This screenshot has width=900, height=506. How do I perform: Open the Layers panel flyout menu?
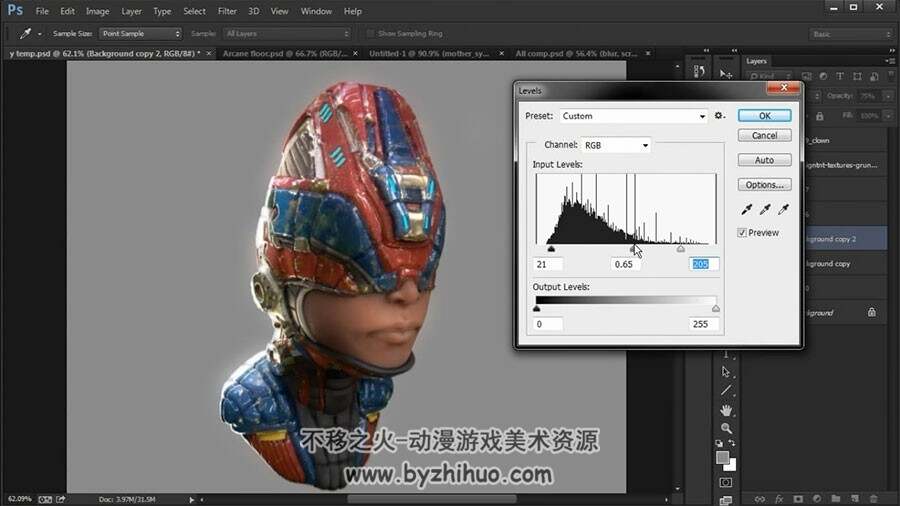coord(890,61)
